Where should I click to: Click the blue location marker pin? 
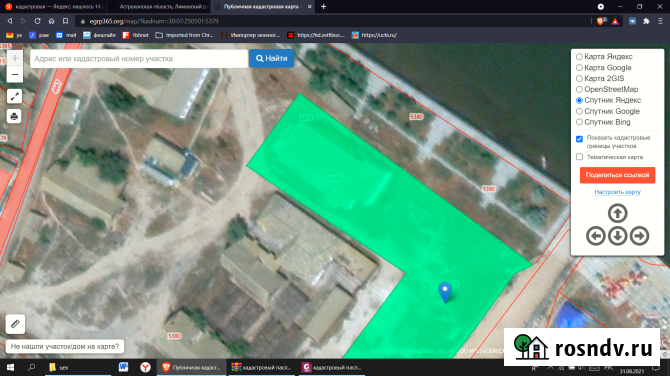pyautogui.click(x=445, y=293)
